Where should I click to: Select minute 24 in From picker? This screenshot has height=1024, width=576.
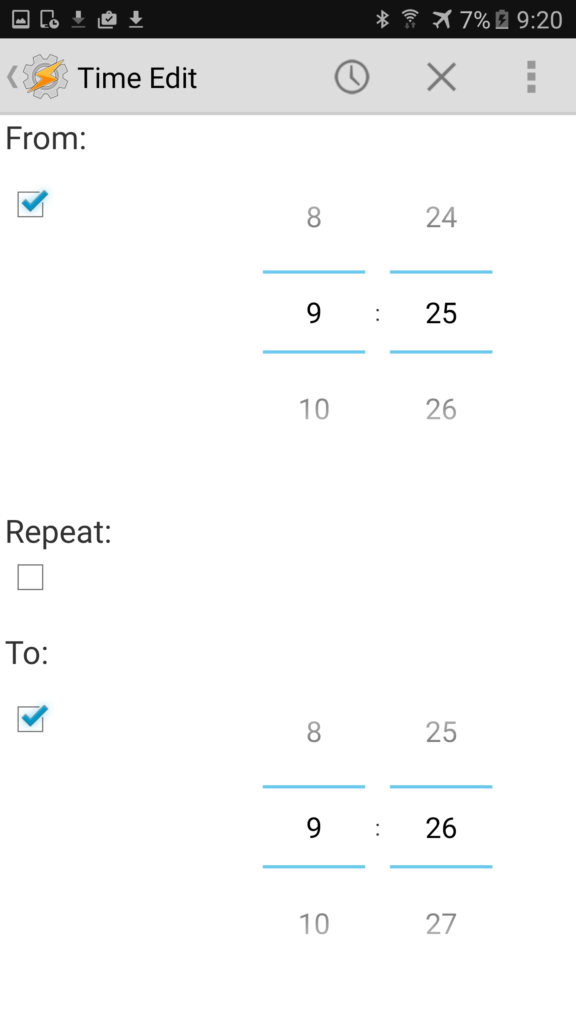[441, 217]
